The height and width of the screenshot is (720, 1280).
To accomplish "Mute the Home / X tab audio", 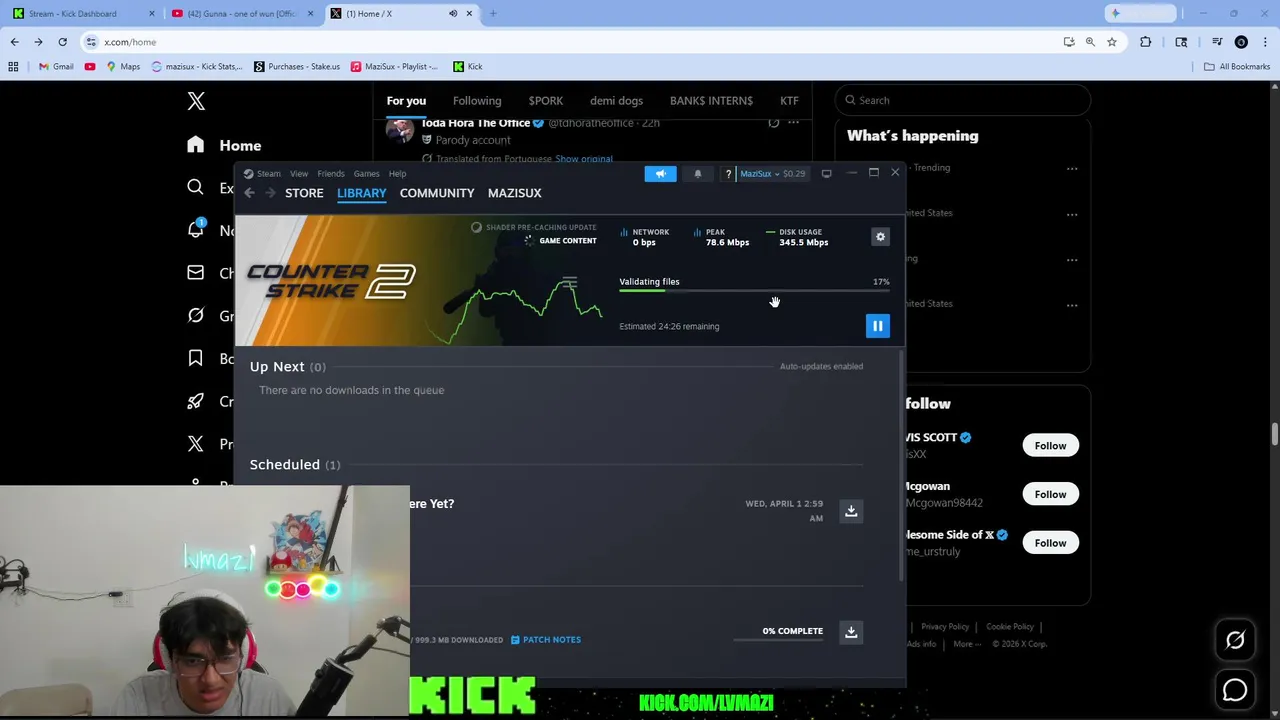I will pos(453,14).
